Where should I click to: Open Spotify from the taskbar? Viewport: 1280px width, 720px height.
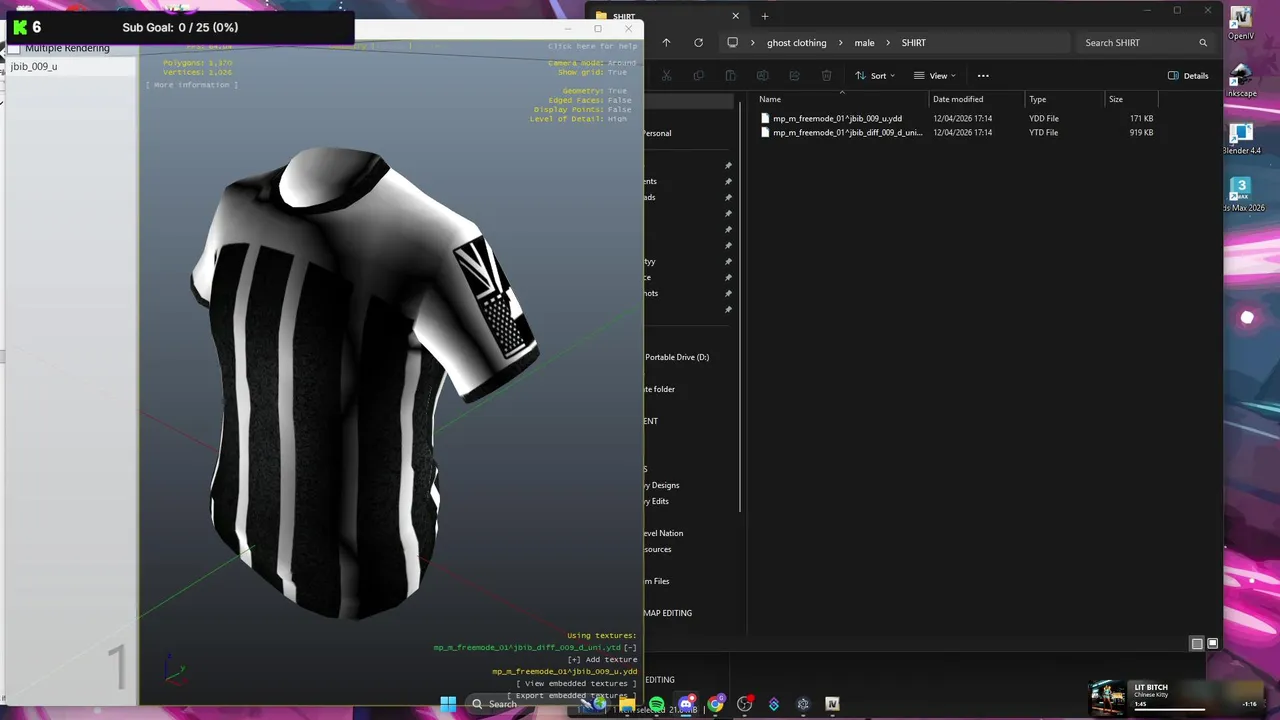pos(657,704)
